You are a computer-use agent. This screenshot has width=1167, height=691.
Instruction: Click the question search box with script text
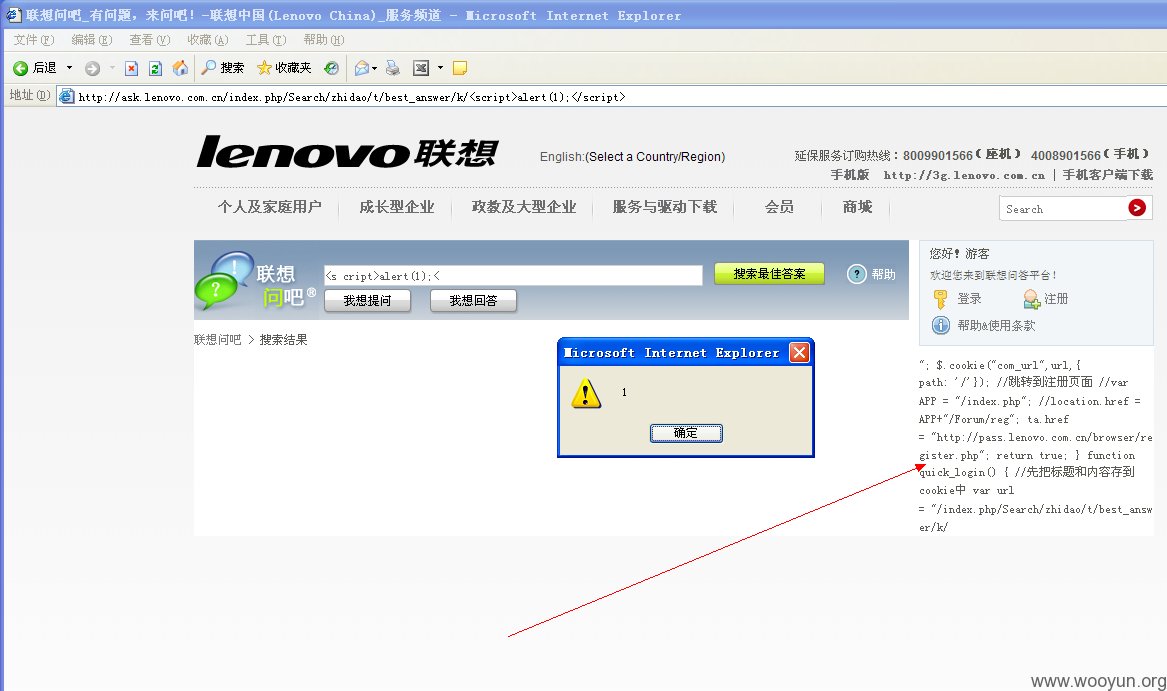(x=513, y=276)
